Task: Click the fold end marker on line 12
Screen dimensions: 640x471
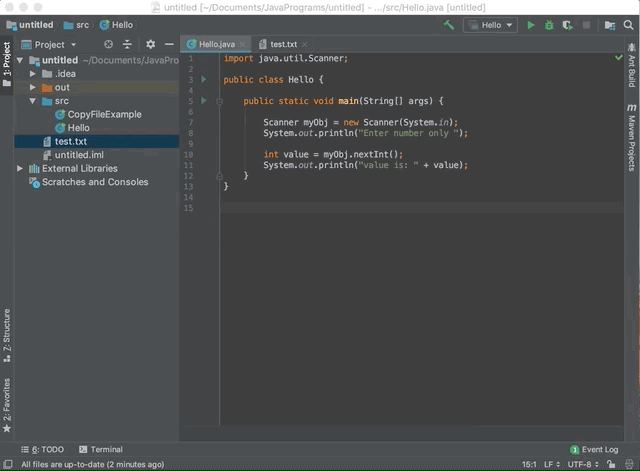Action: click(x=219, y=176)
